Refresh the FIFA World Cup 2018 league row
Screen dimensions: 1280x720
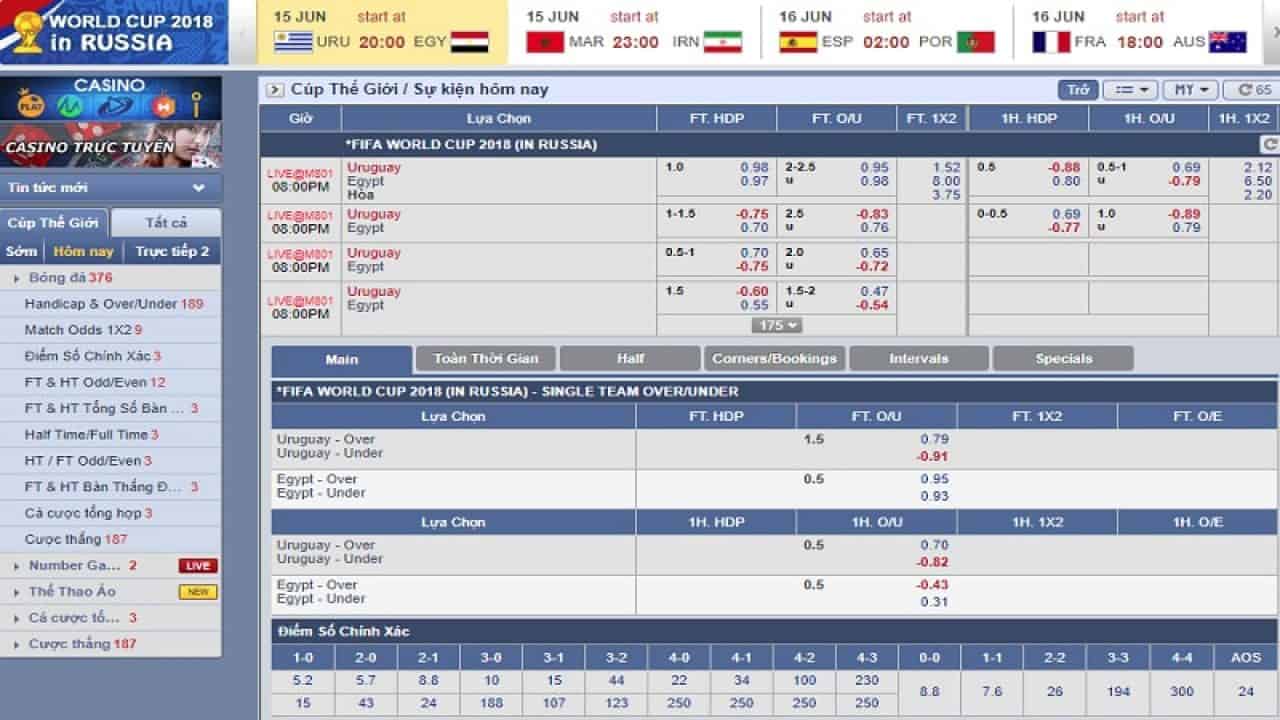click(1269, 145)
